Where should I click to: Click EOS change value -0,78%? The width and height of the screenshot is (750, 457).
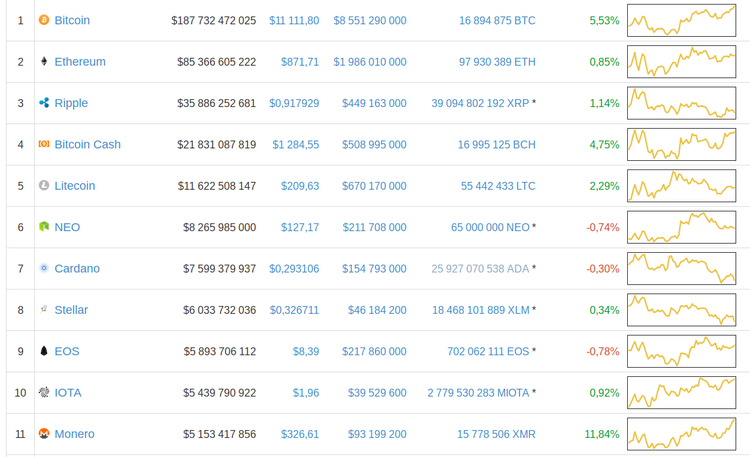[603, 351]
